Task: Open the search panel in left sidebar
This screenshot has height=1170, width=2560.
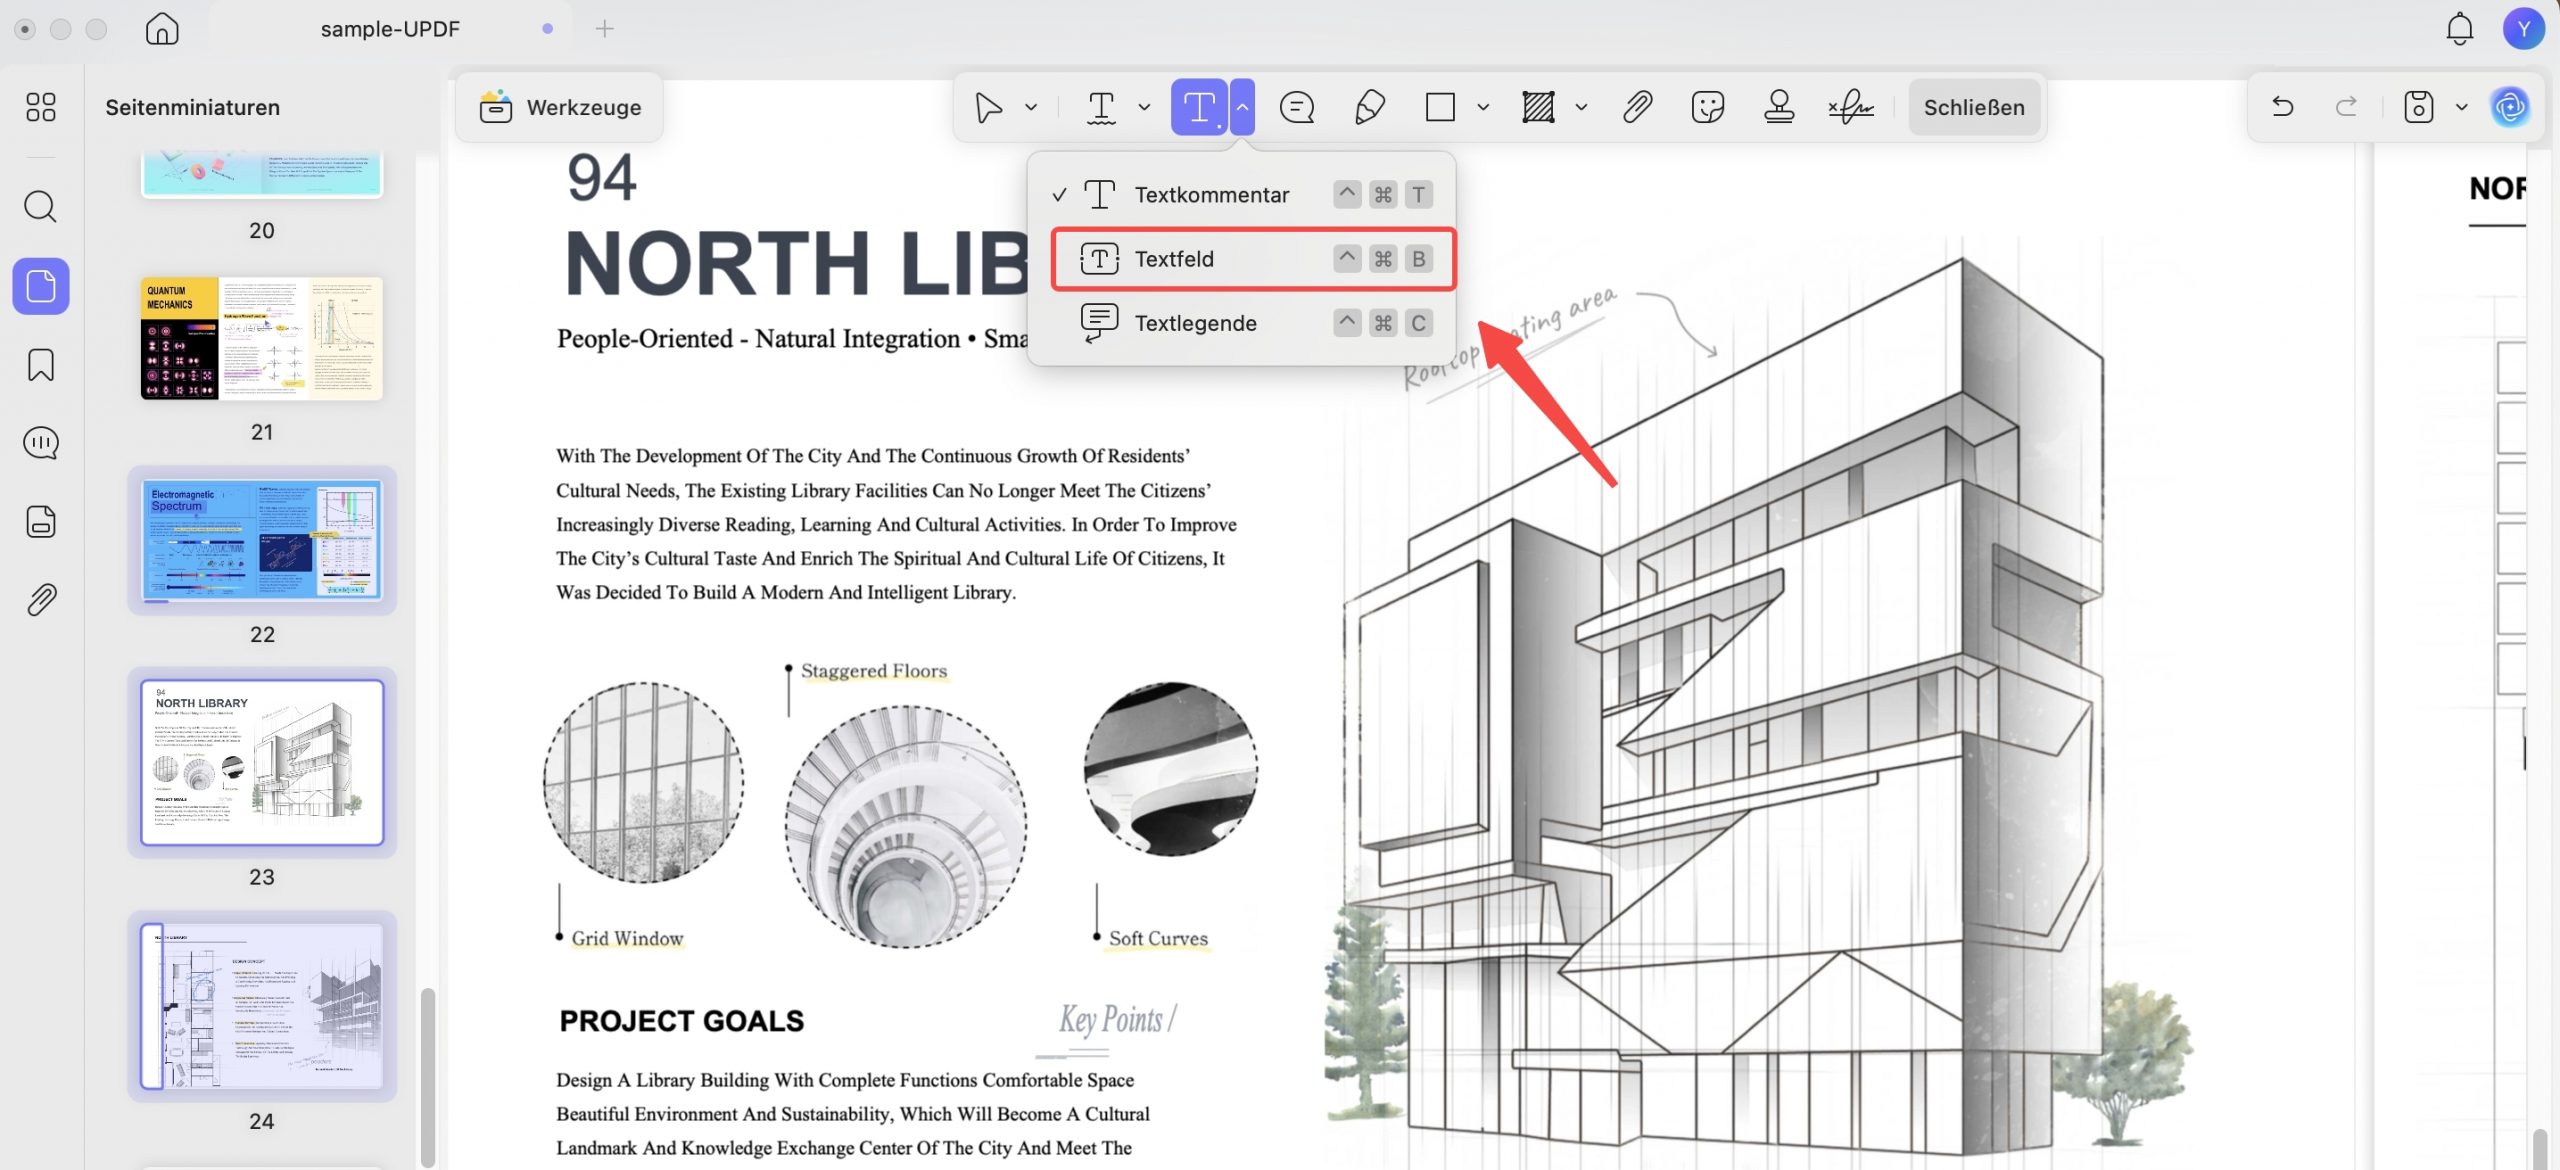Action: pyautogui.click(x=41, y=207)
